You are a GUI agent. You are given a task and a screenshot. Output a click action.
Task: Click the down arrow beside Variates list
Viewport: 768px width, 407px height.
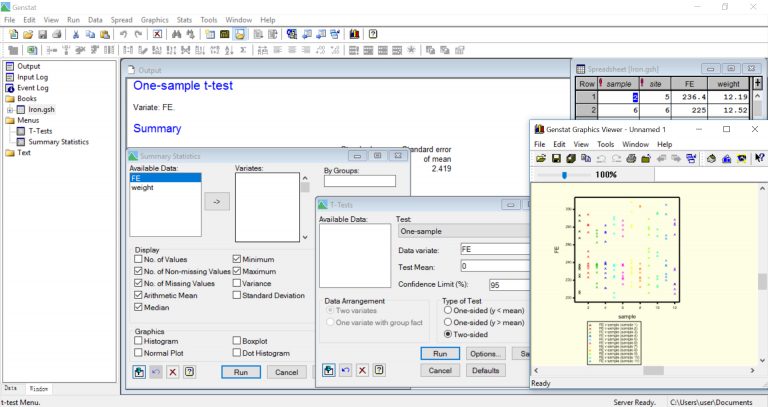[305, 238]
